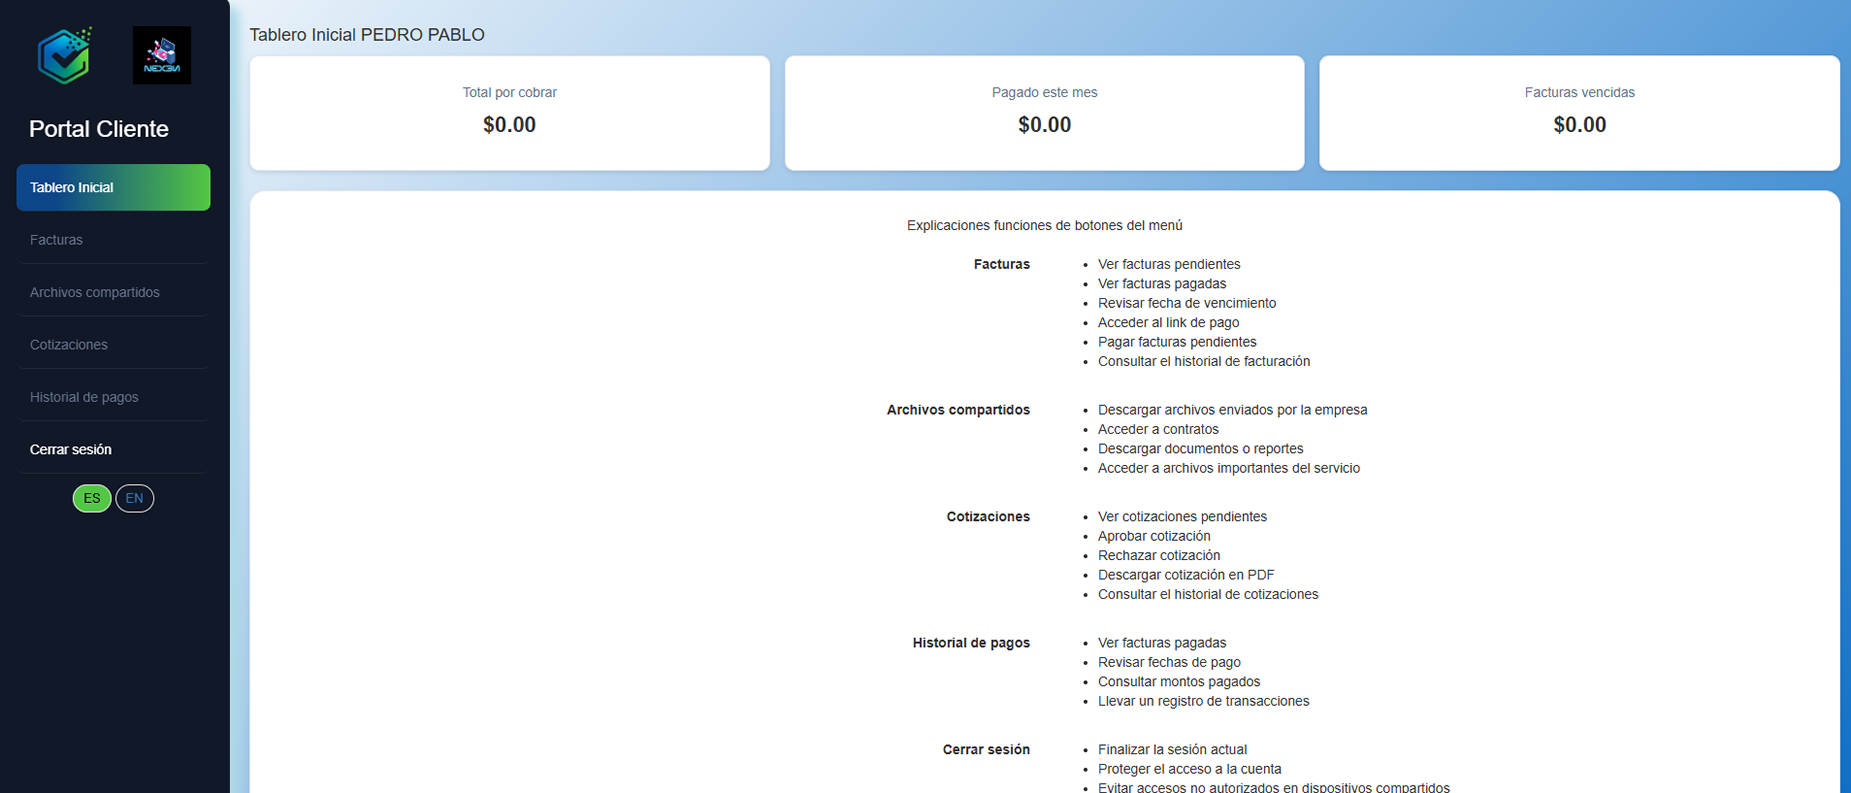1851x793 pixels.
Task: Click the Facturas vencidas card
Action: coord(1579,112)
